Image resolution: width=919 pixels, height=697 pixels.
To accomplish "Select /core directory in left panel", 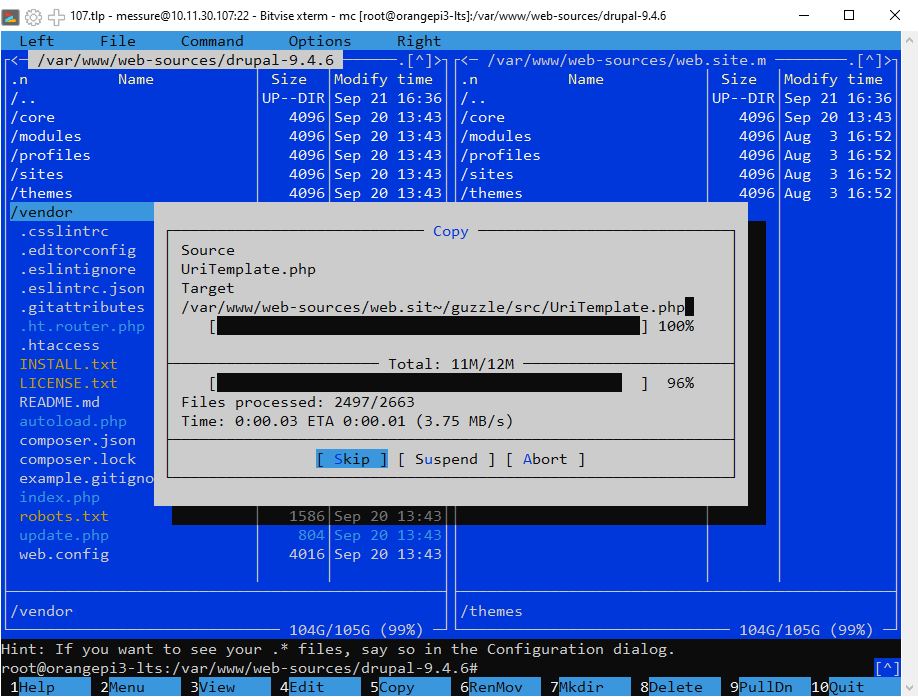I will pos(133,117).
